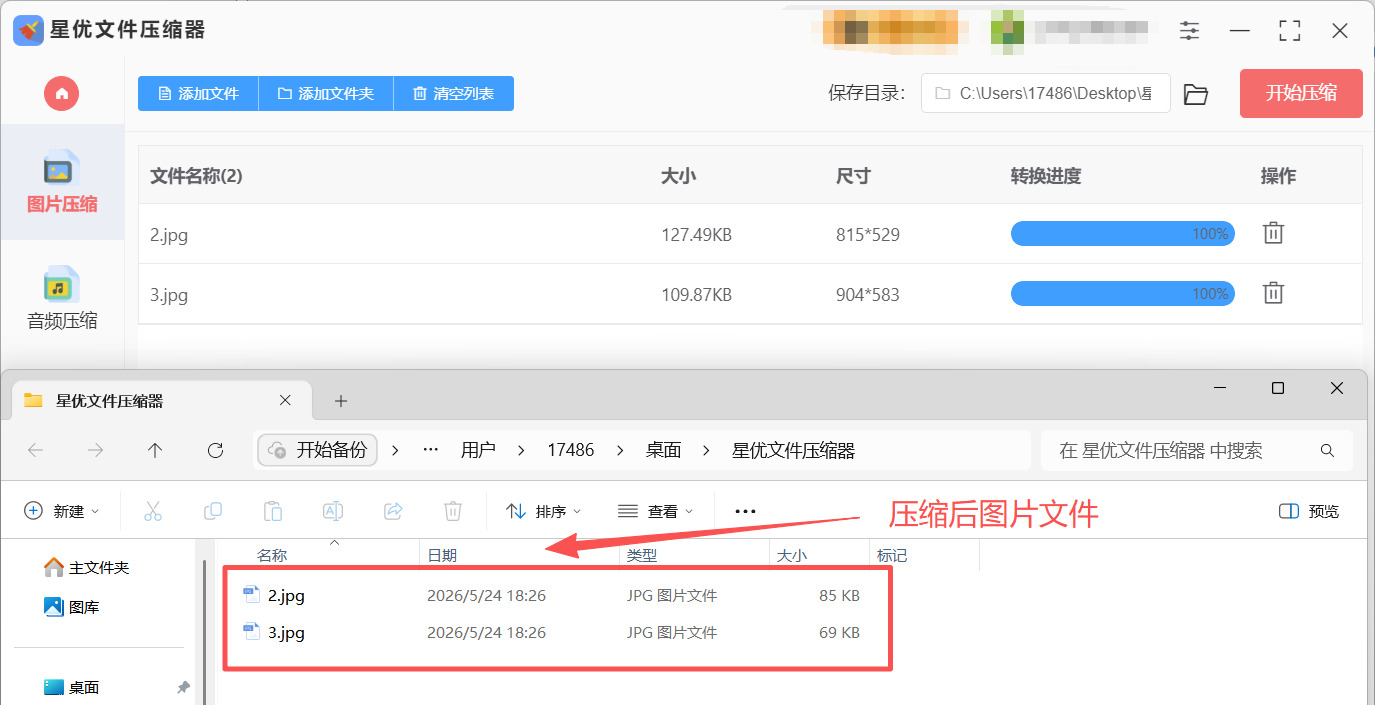Select 2.jpg name in the compressor list
The image size is (1375, 705).
click(x=169, y=236)
